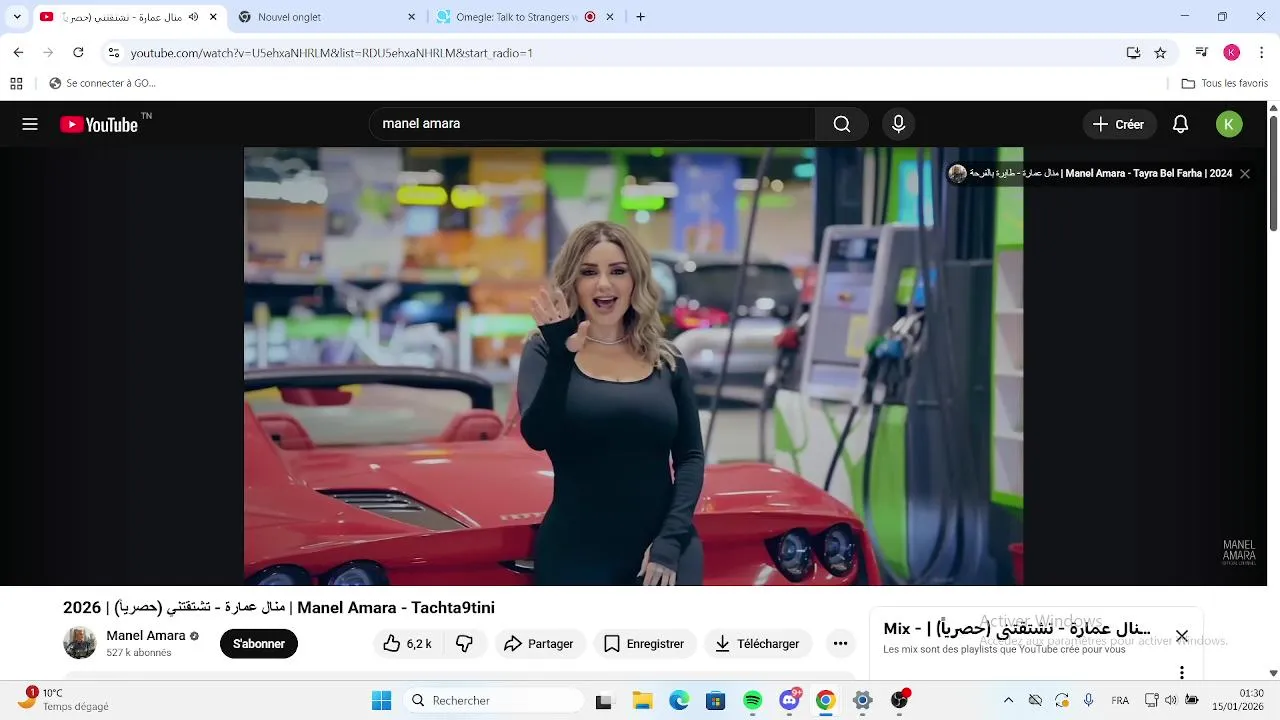Open the Manel Amara Tayra Bel Farha card
The height and width of the screenshot is (720, 1280).
pos(1091,173)
